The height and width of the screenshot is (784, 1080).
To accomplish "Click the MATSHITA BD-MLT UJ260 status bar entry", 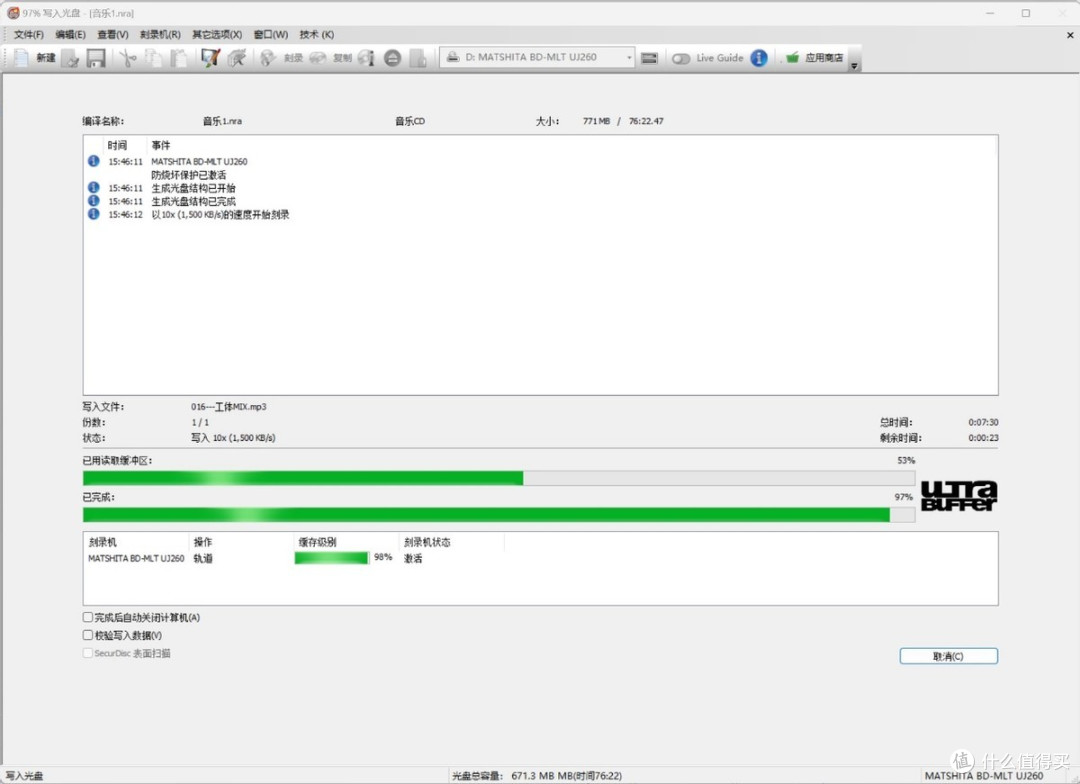I will tap(984, 776).
